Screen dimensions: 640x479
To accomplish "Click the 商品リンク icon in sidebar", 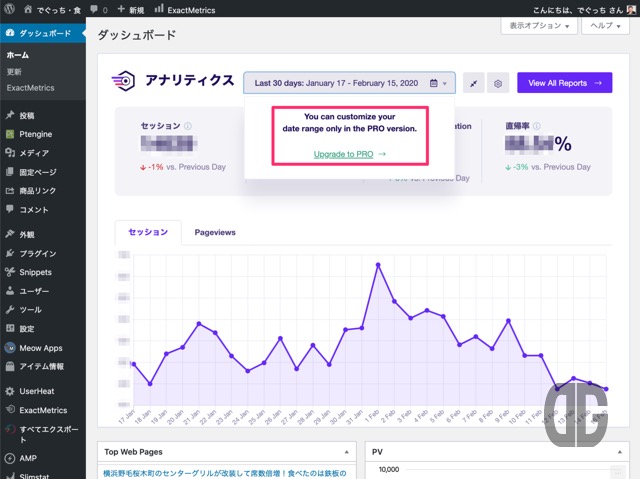I will tap(10, 191).
